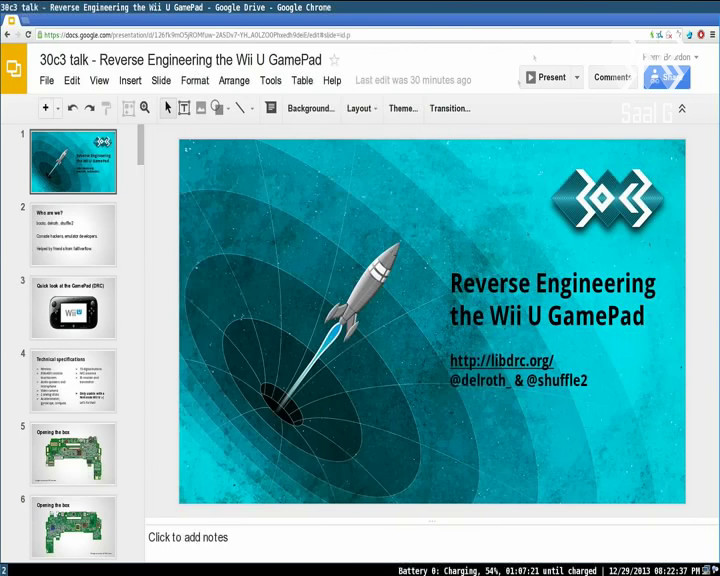Select the Zoom magnifier tool
This screenshot has width=720, height=576.
(x=145, y=108)
